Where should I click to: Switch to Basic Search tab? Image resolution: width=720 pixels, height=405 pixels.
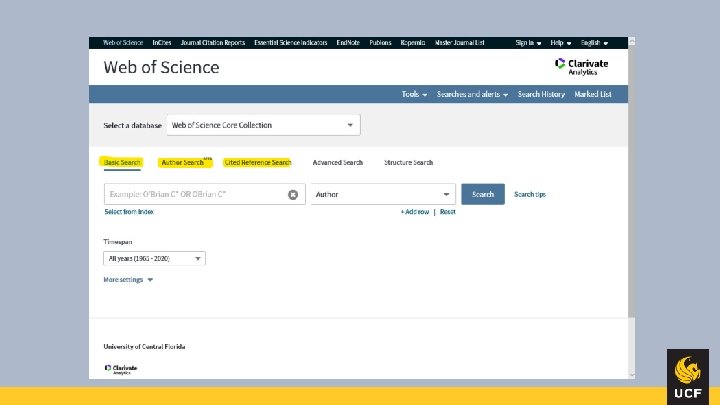(x=122, y=163)
